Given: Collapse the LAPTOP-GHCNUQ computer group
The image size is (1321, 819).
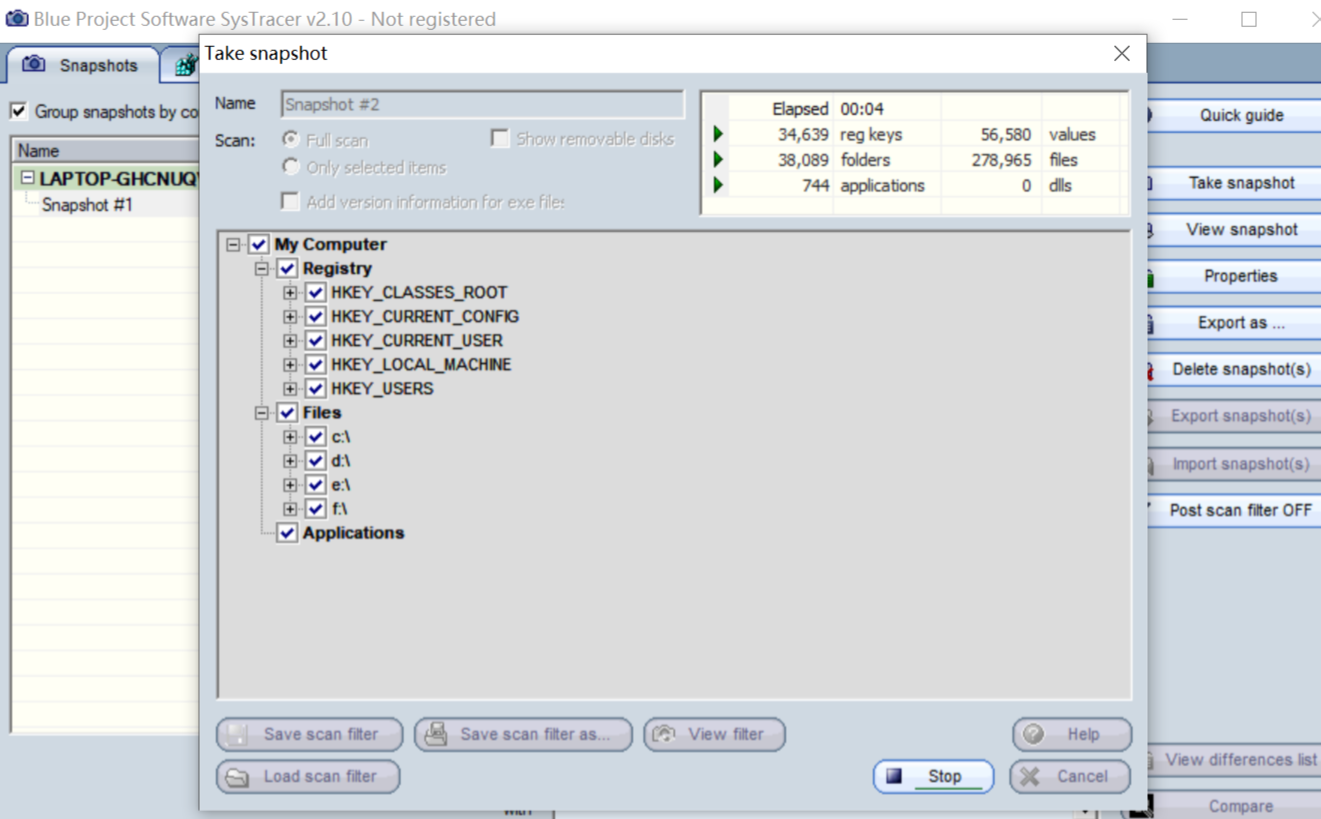Looking at the screenshot, I should coord(28,178).
